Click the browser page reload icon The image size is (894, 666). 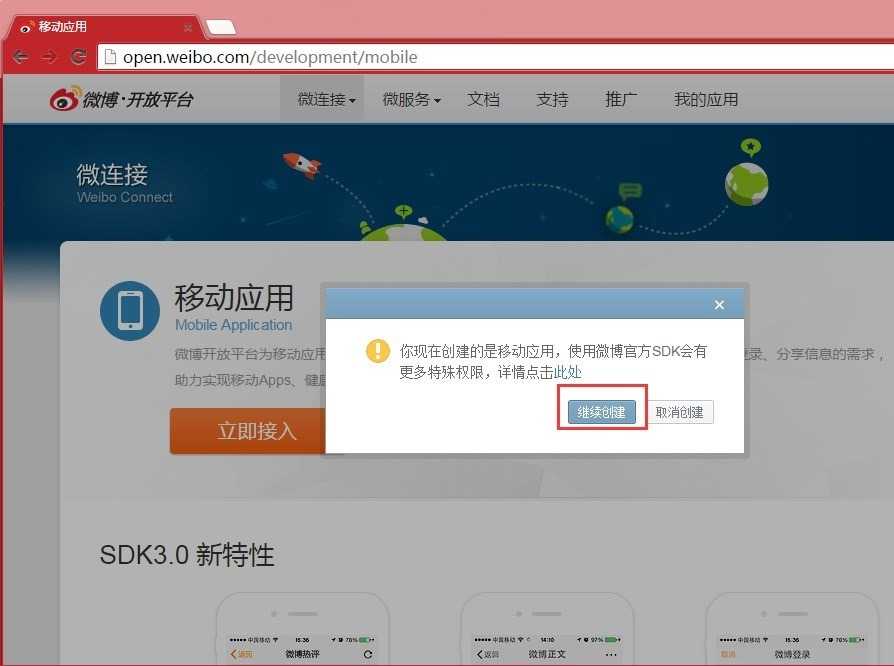coord(78,57)
